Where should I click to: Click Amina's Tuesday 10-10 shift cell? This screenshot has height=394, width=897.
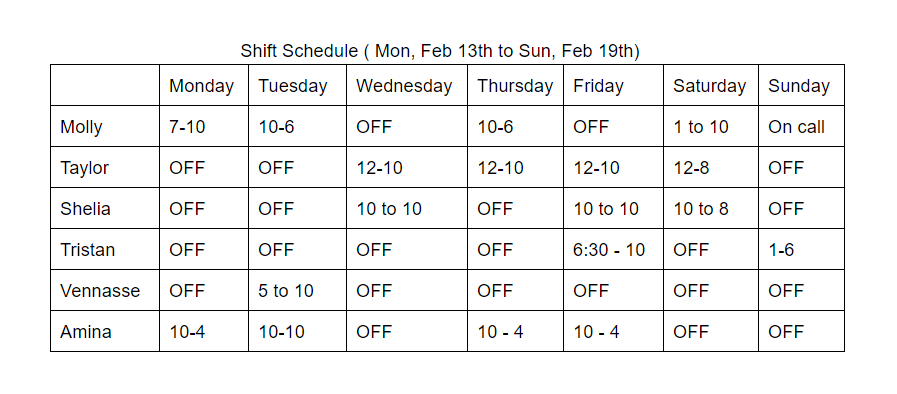pyautogui.click(x=297, y=332)
